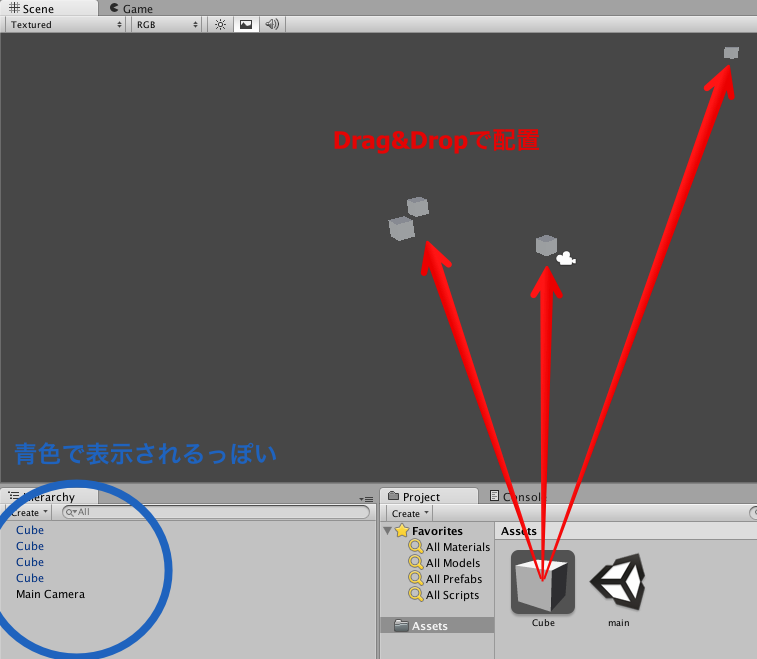This screenshot has height=659, width=757.
Task: Switch to the Project tab
Action: 429,496
